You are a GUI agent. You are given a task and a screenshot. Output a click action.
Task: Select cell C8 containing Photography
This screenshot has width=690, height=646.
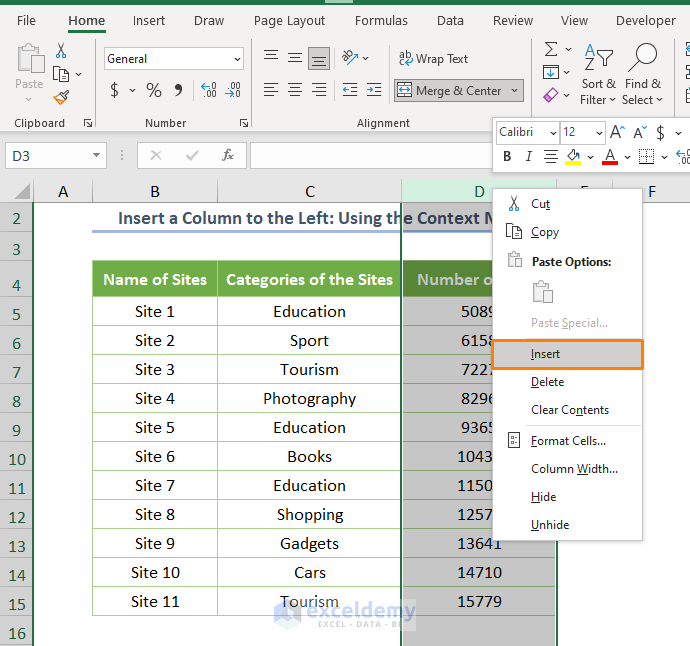point(309,398)
